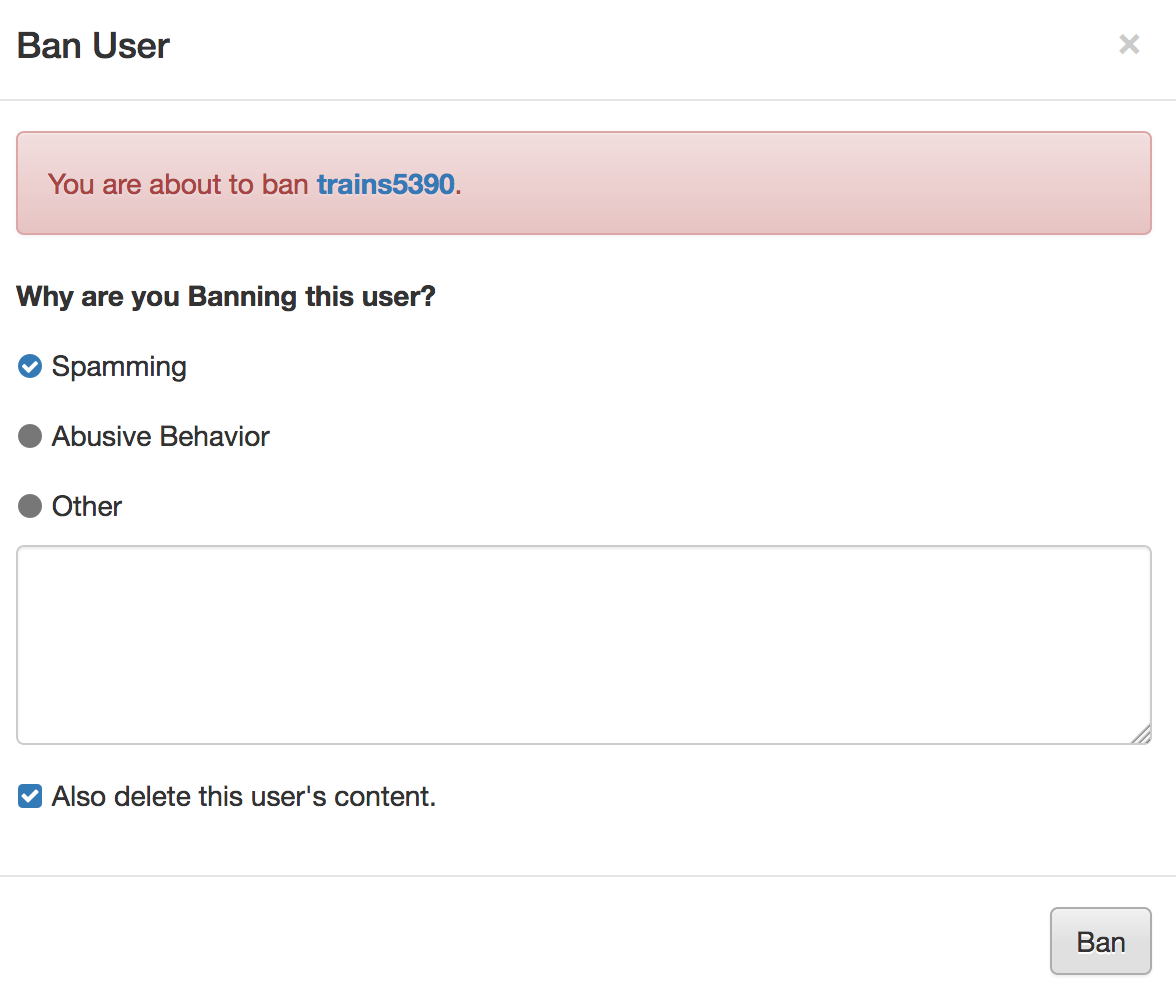The width and height of the screenshot is (1176, 992).
Task: Click the "Why are you Banning this user?" heading
Action: click(x=226, y=296)
